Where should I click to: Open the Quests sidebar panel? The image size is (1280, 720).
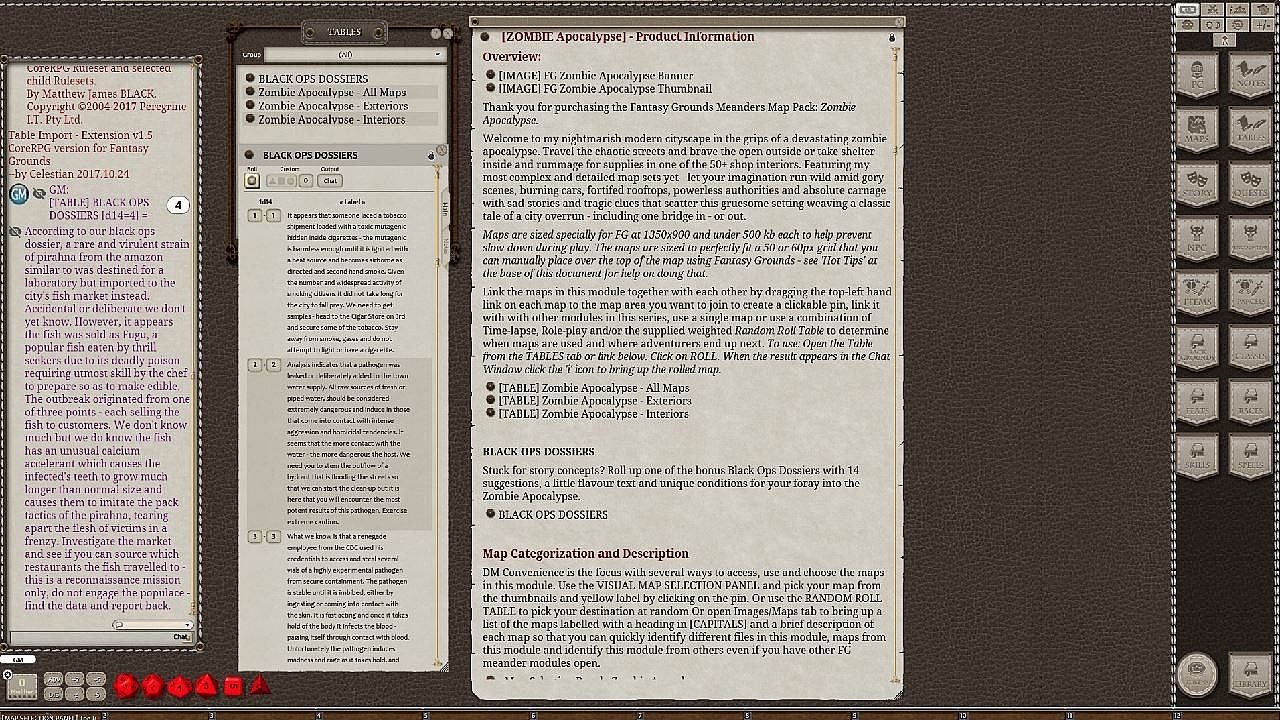point(1249,183)
